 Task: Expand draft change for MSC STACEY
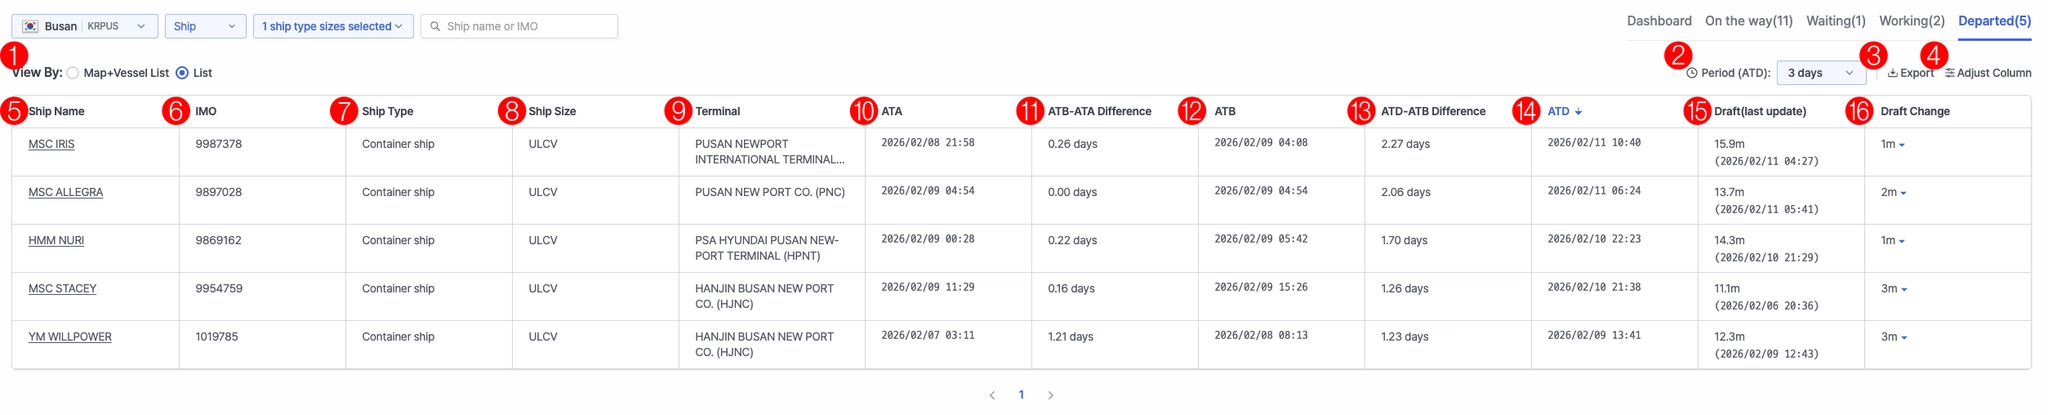pos(1903,289)
